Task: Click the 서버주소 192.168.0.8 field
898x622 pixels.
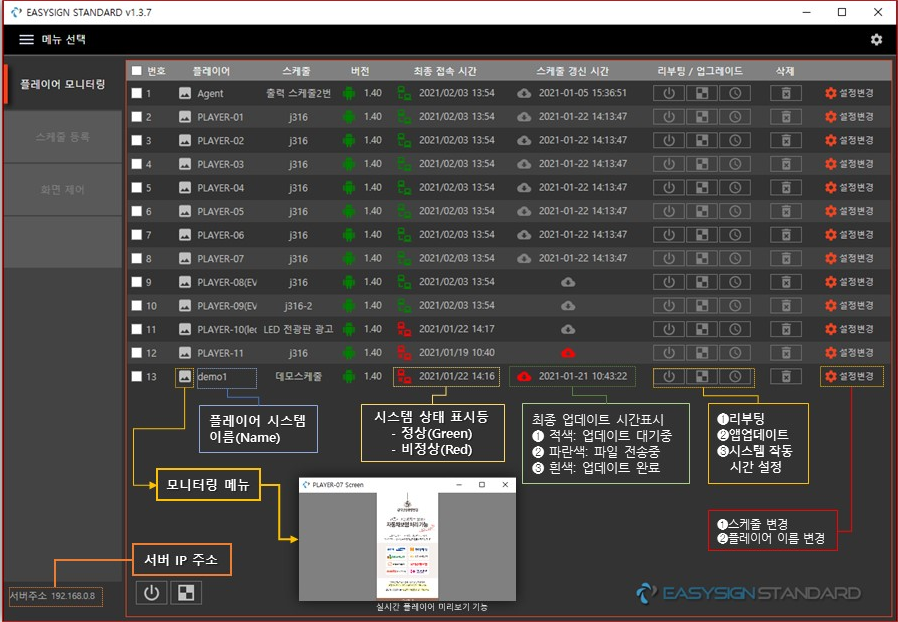Action: [x=55, y=596]
